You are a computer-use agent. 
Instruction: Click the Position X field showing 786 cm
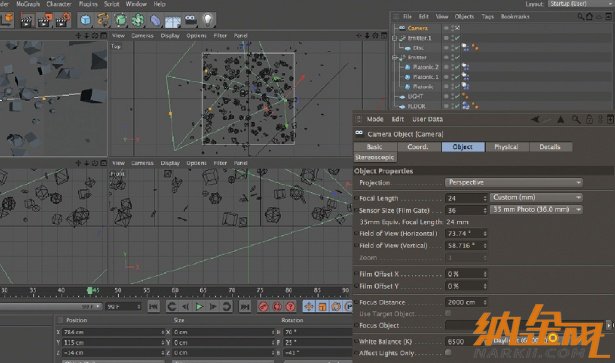[x=112, y=332]
